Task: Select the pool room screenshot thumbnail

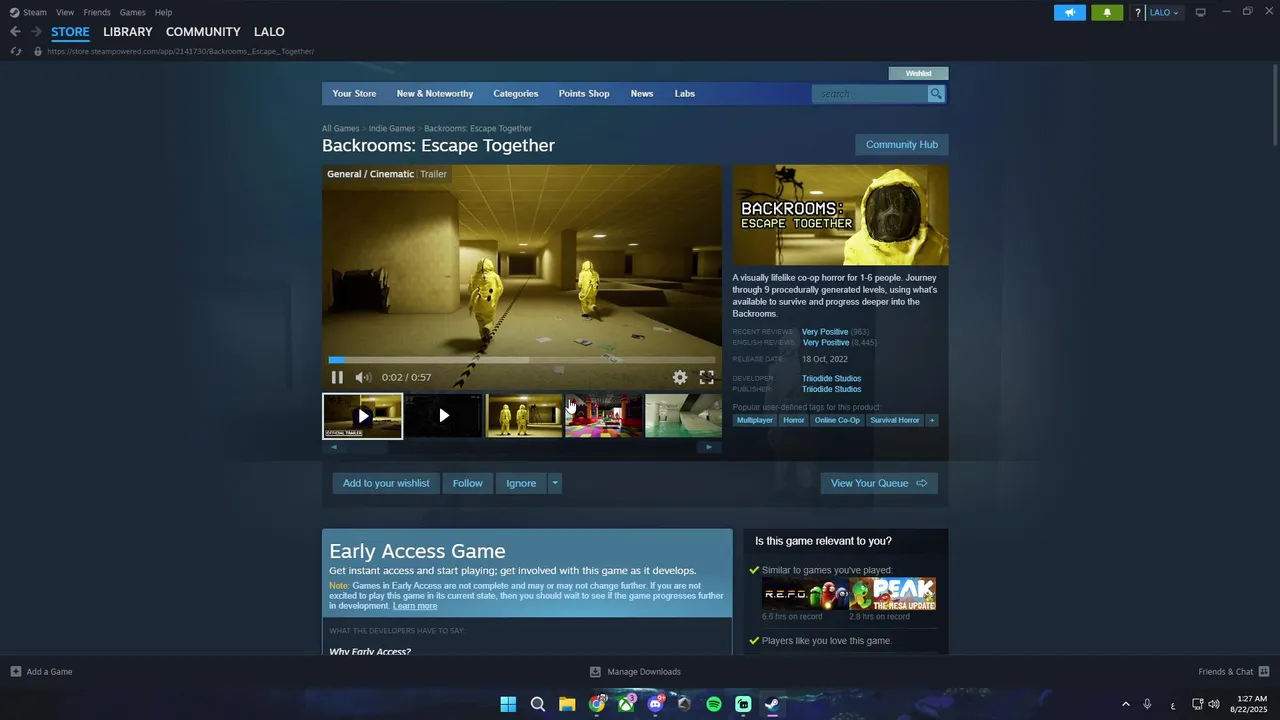Action: [x=684, y=416]
